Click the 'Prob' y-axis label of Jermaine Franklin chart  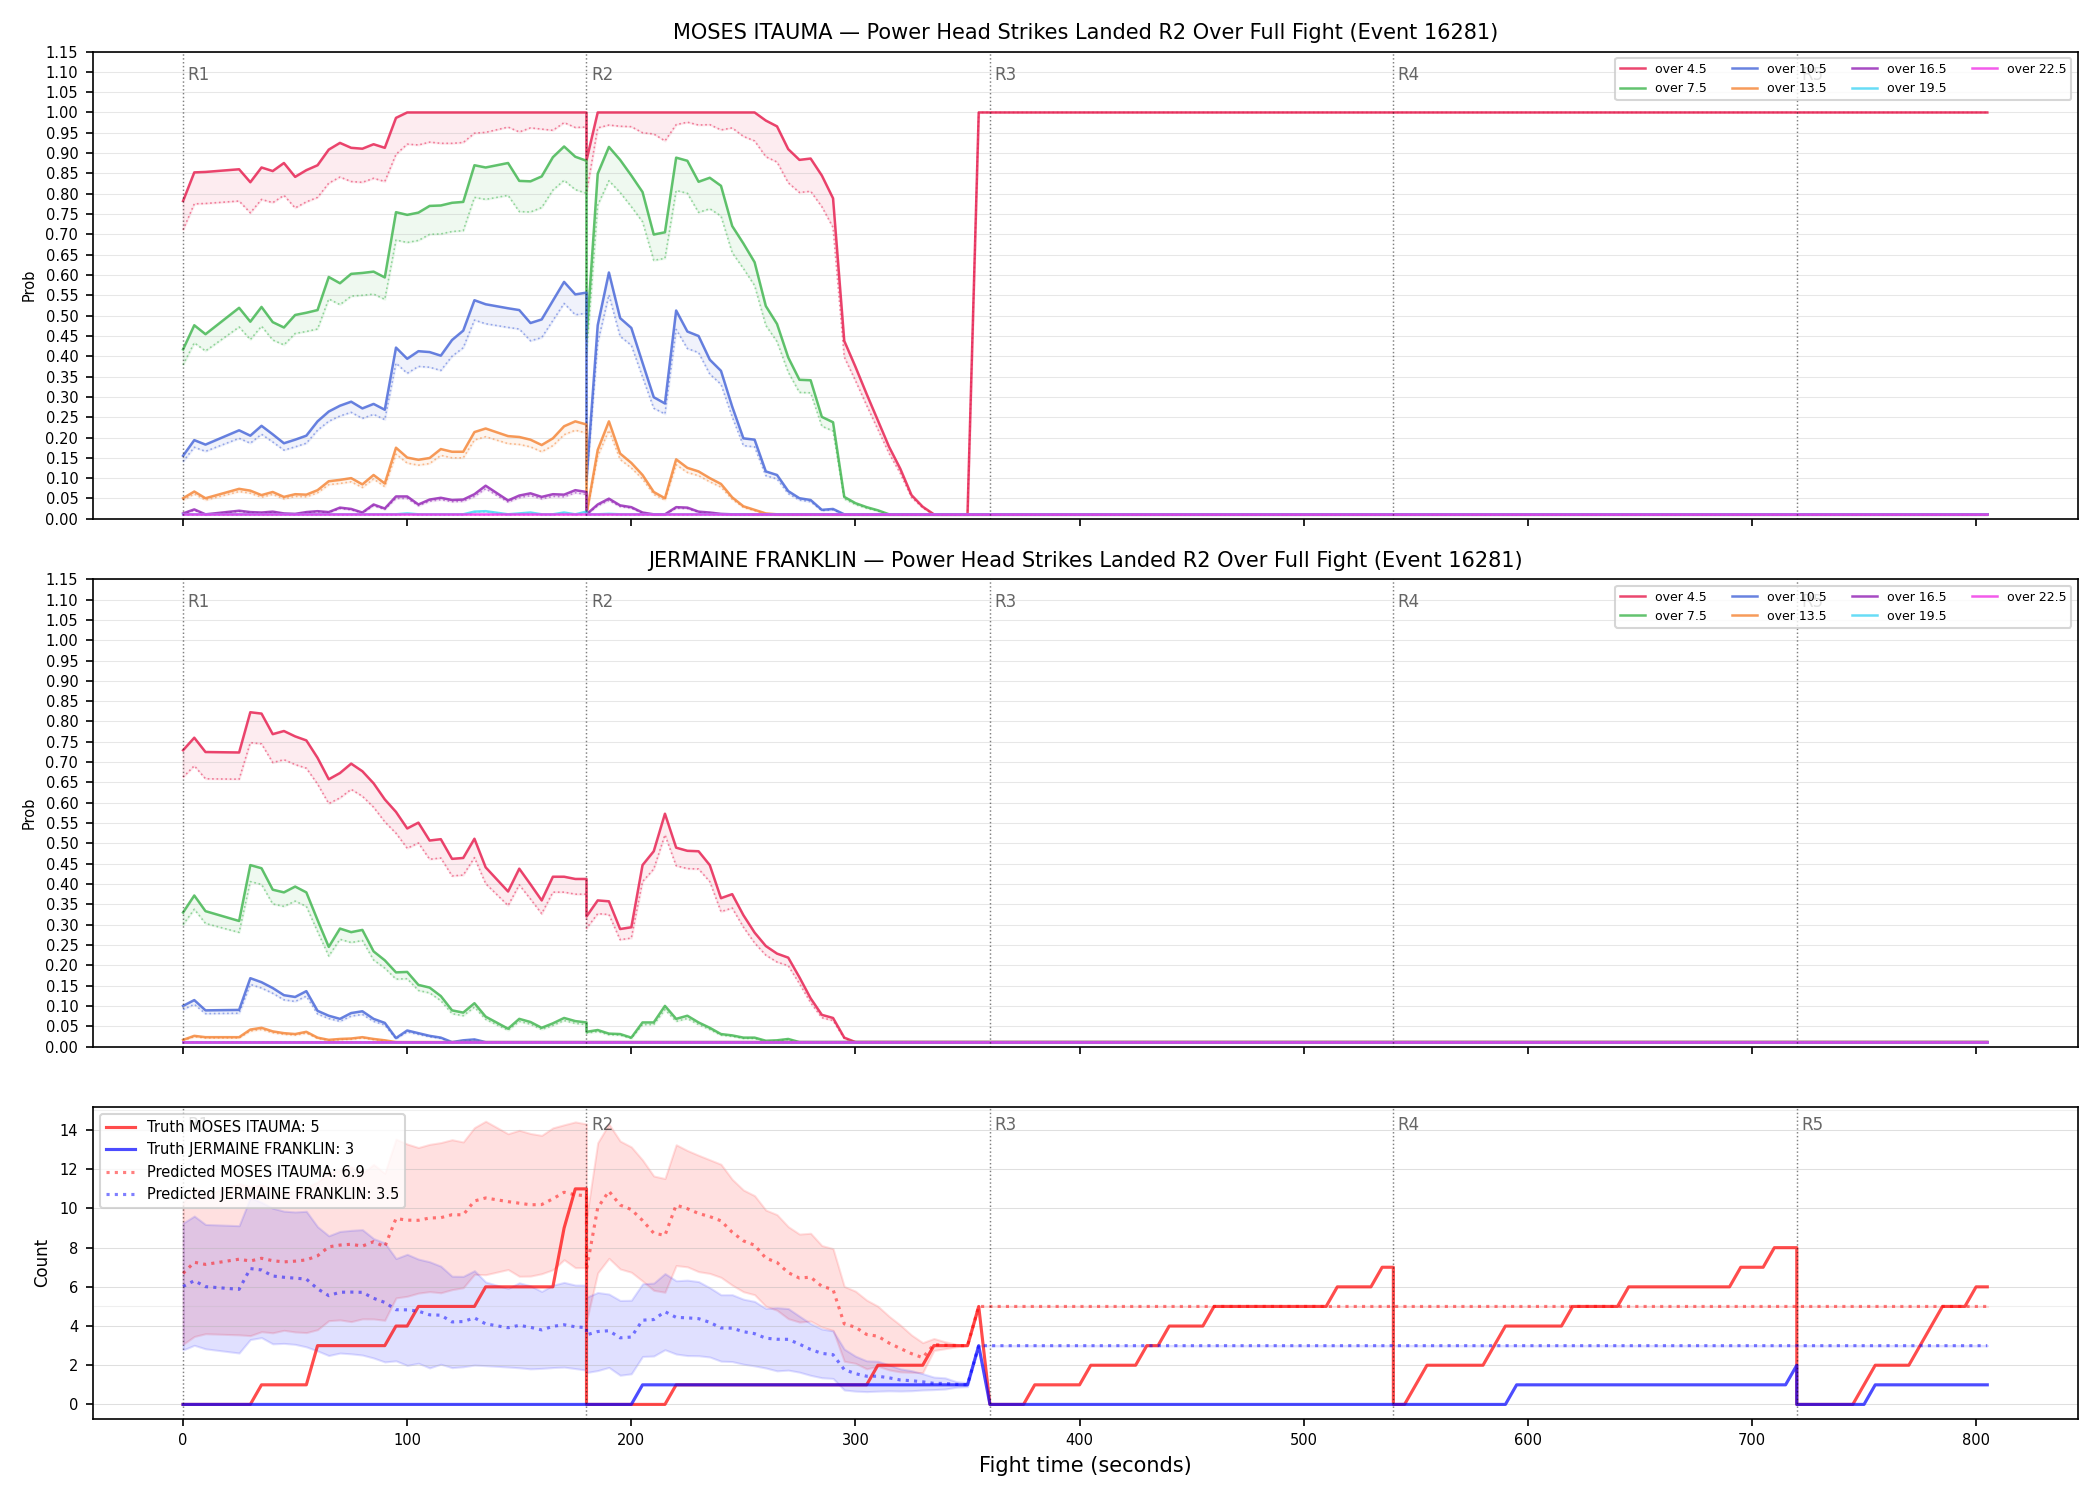click(x=28, y=814)
